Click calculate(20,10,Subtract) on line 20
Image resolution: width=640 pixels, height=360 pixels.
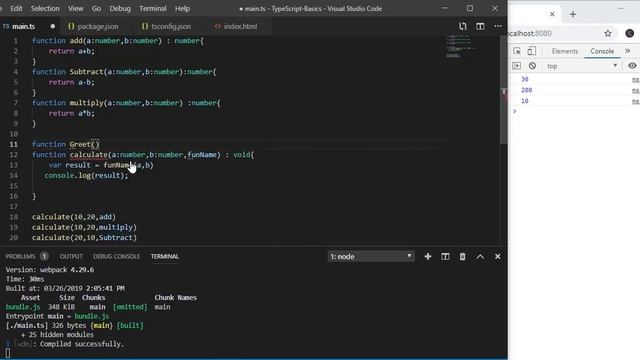click(x=84, y=238)
